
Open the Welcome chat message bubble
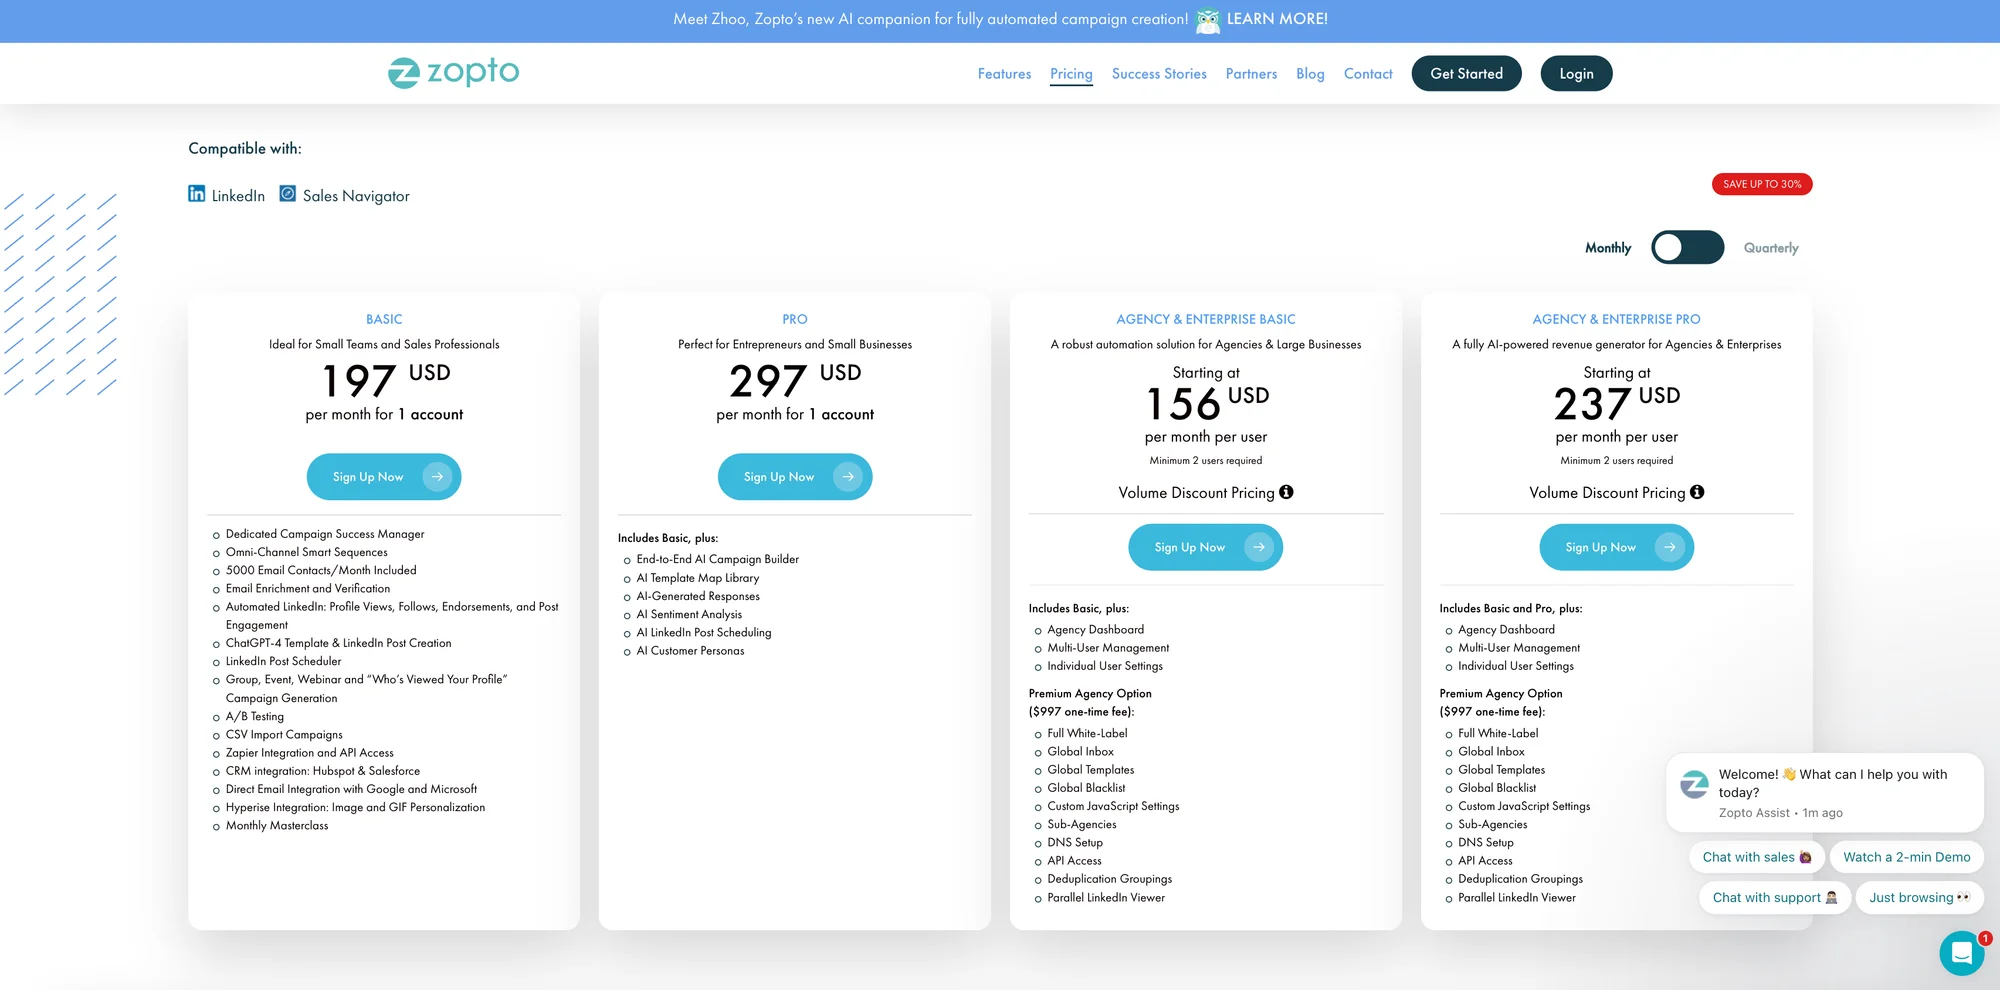[x=1825, y=793]
